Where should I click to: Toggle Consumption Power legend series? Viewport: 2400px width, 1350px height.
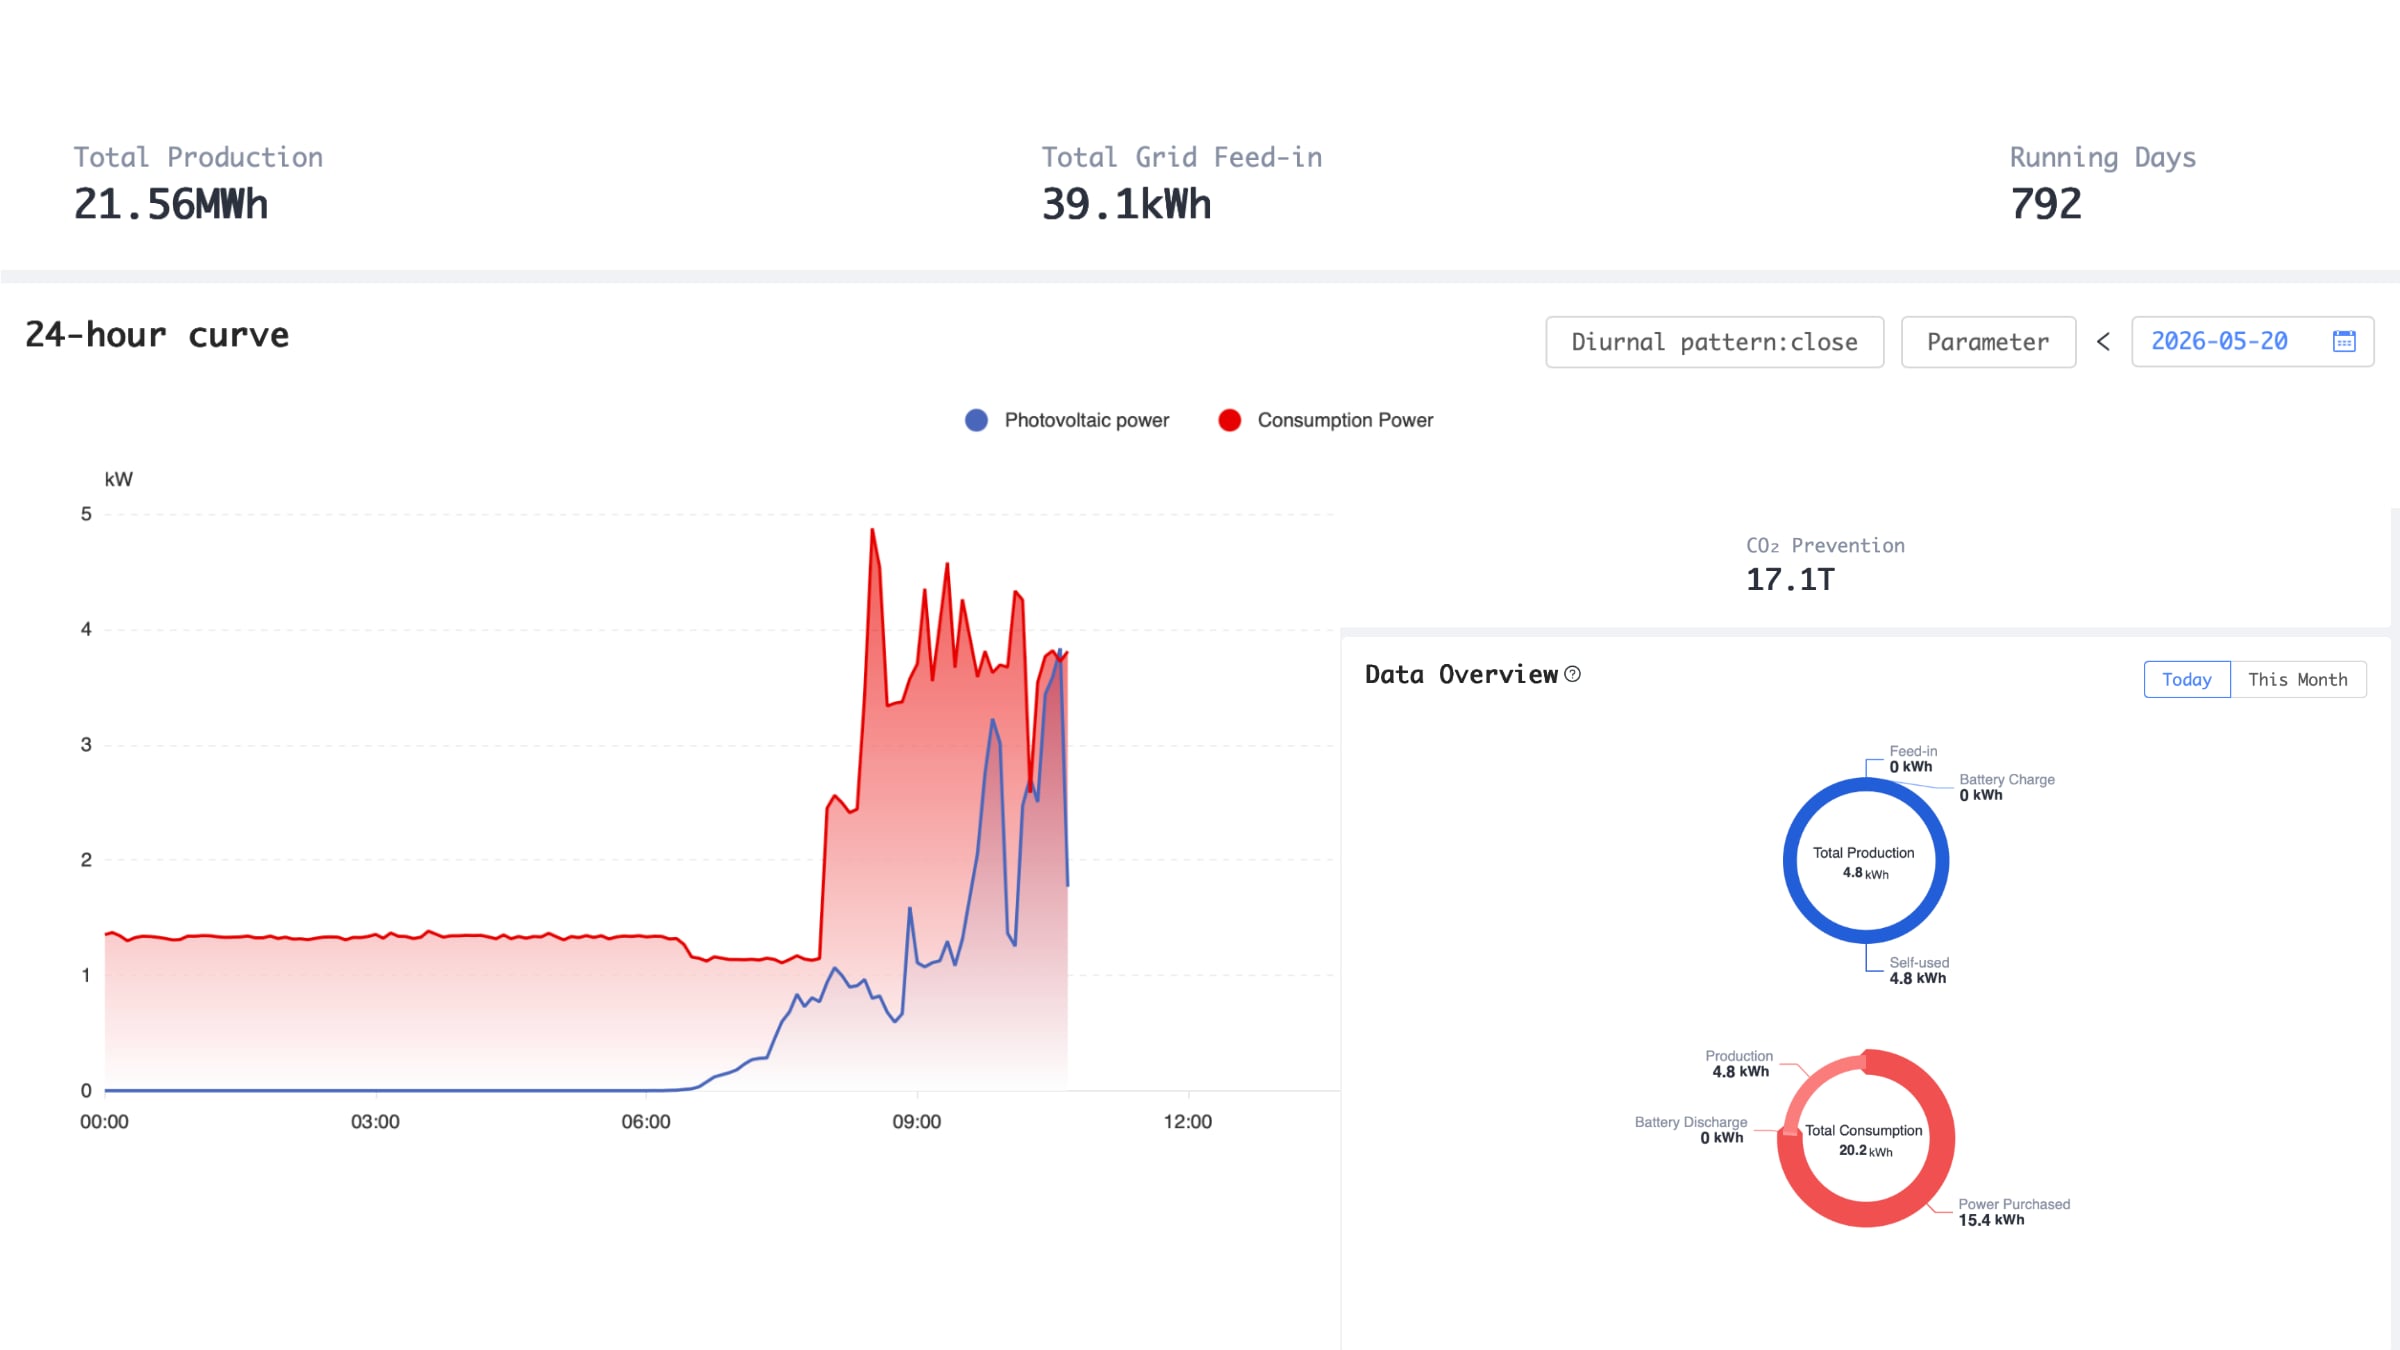(x=1326, y=420)
